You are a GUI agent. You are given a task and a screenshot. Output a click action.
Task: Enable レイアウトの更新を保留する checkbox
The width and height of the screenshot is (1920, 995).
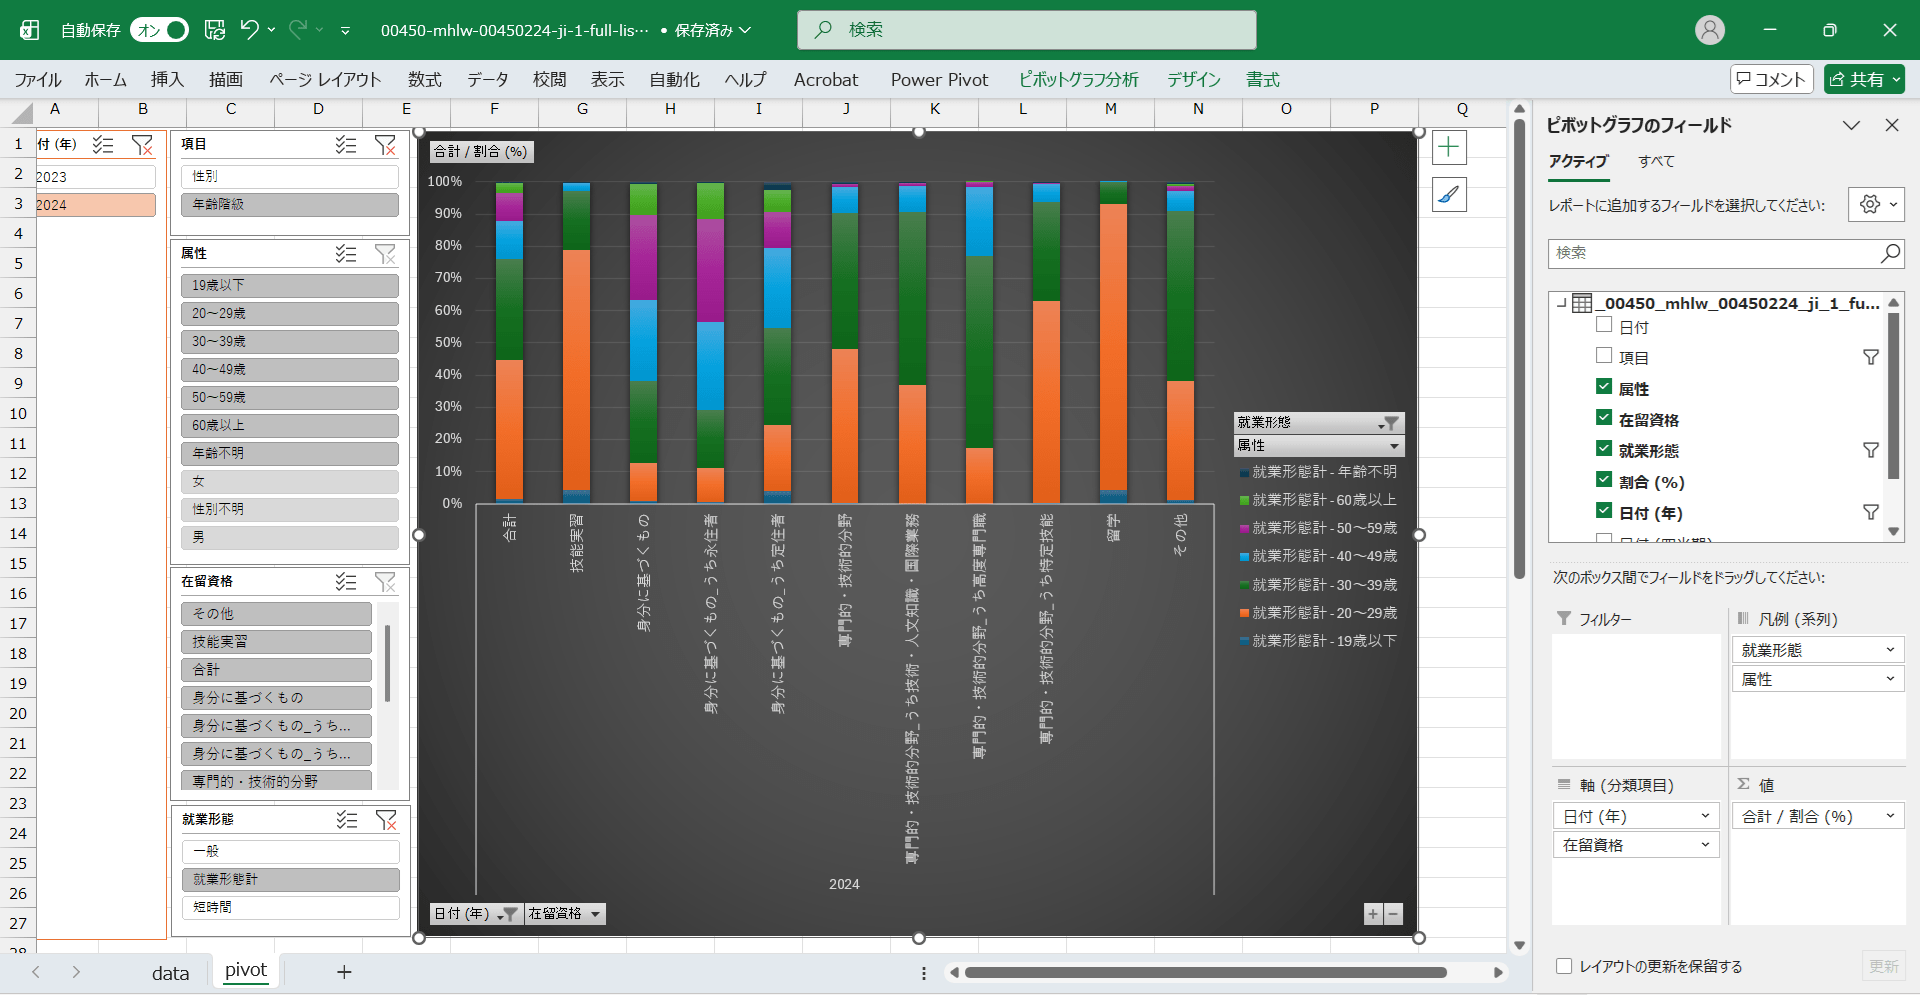tap(1564, 966)
